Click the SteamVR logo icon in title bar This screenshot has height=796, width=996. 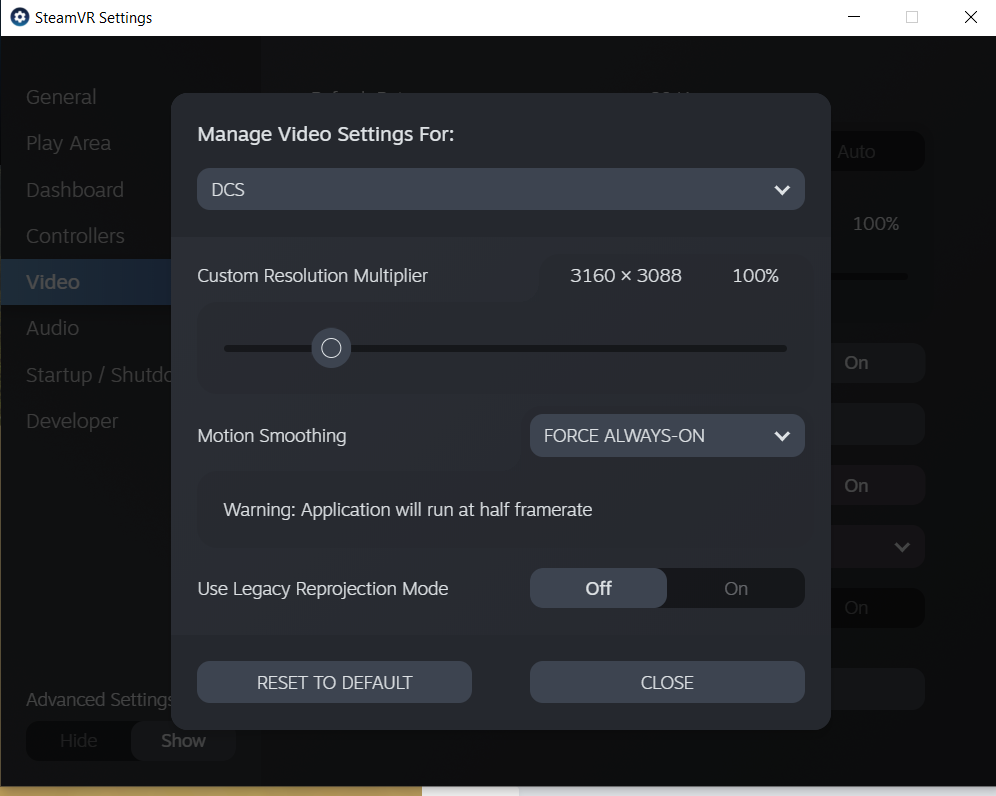[x=20, y=17]
